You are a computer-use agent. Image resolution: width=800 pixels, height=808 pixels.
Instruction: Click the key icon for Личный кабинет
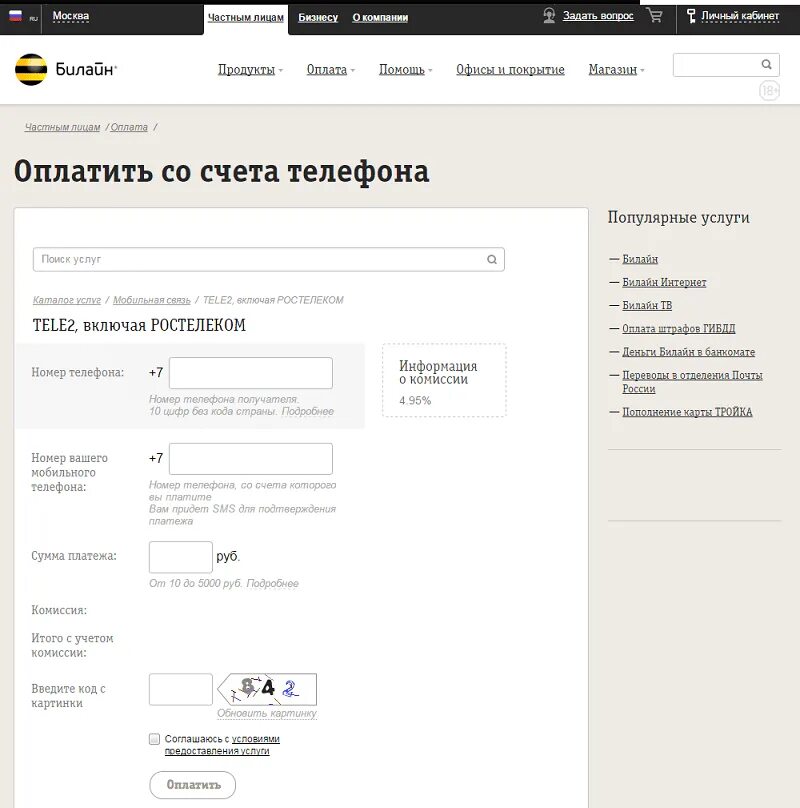tap(691, 16)
